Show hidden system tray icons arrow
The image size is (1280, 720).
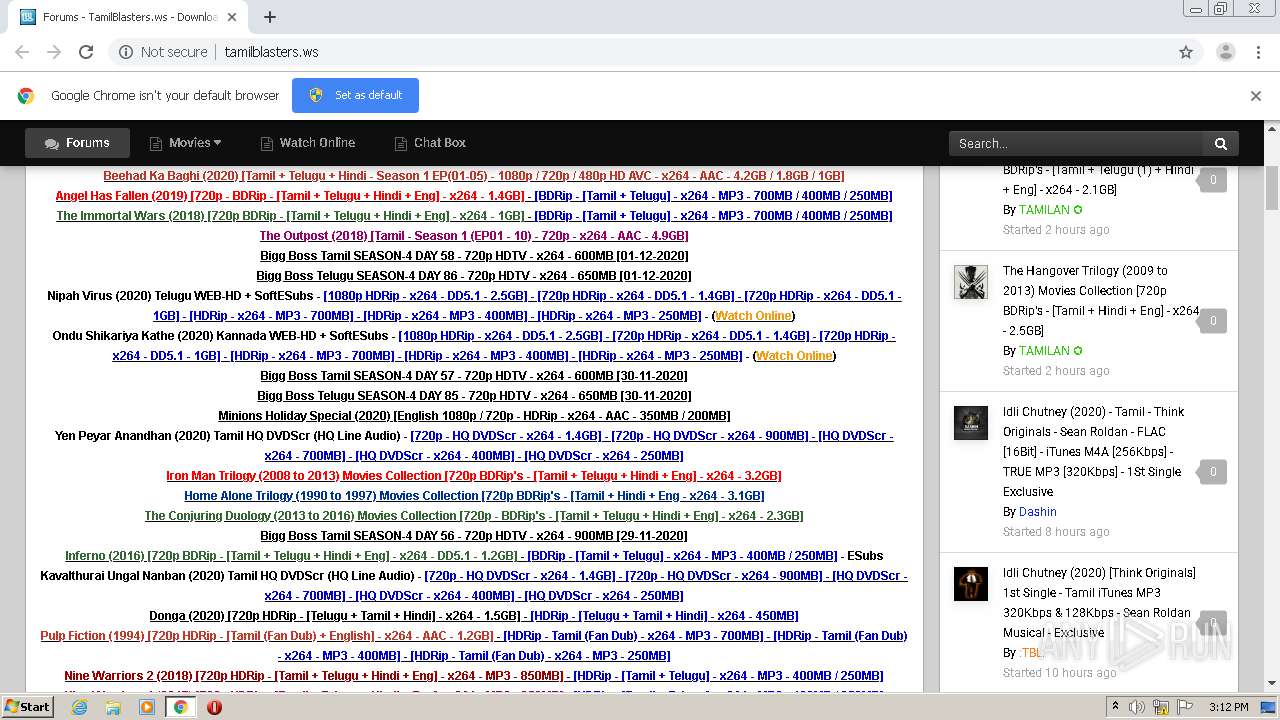(1115, 707)
